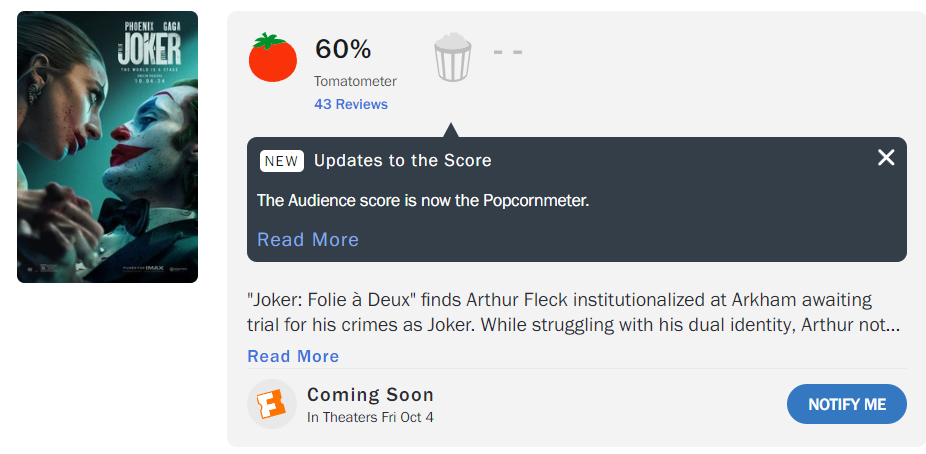The image size is (926, 454).
Task: Click the JOKER title on the poster
Action: coord(149,48)
